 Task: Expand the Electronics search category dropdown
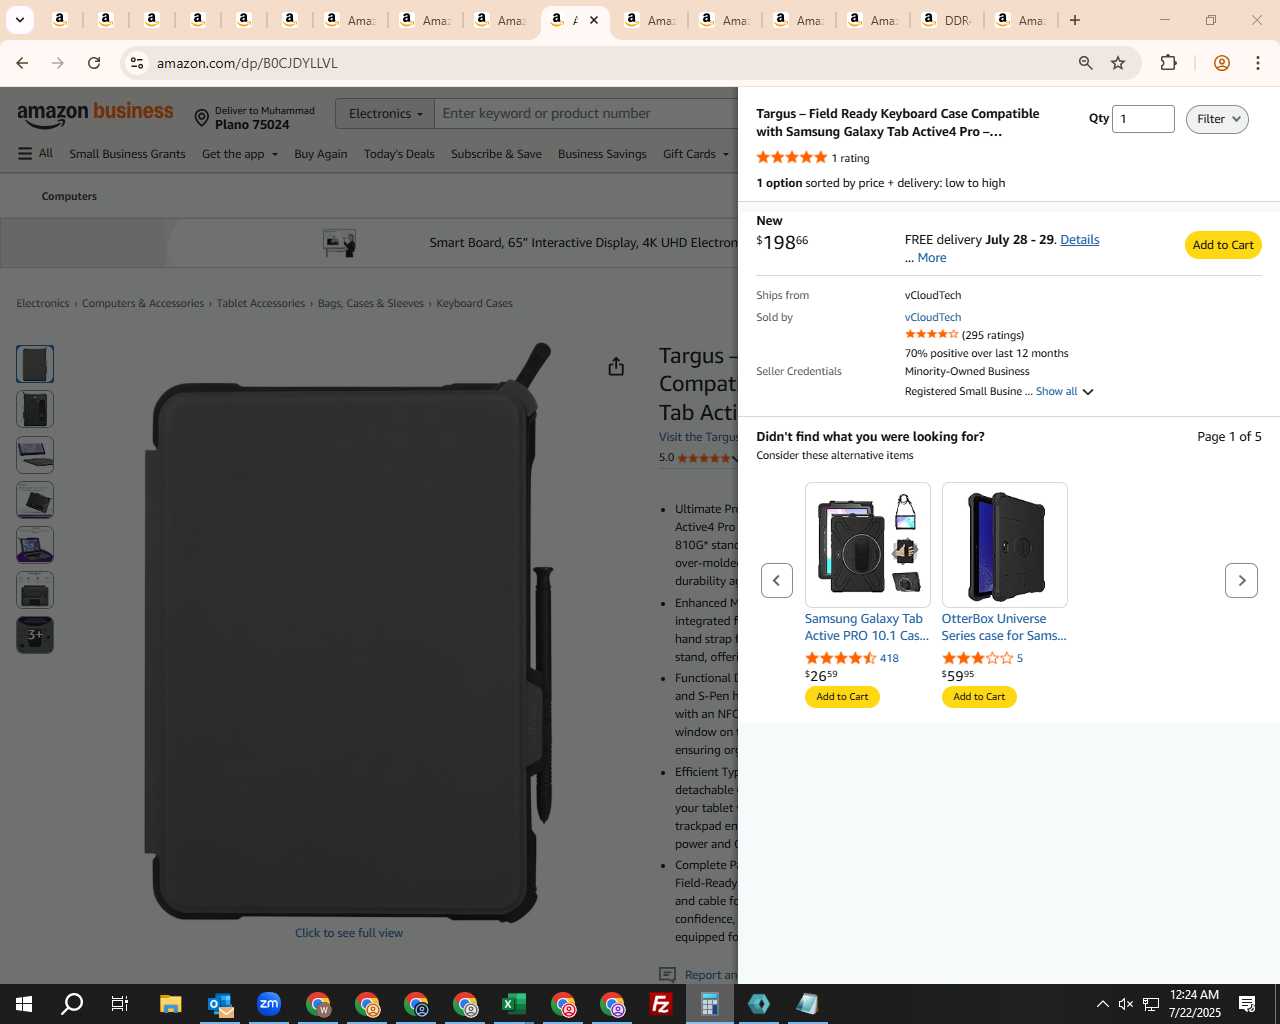coord(385,114)
